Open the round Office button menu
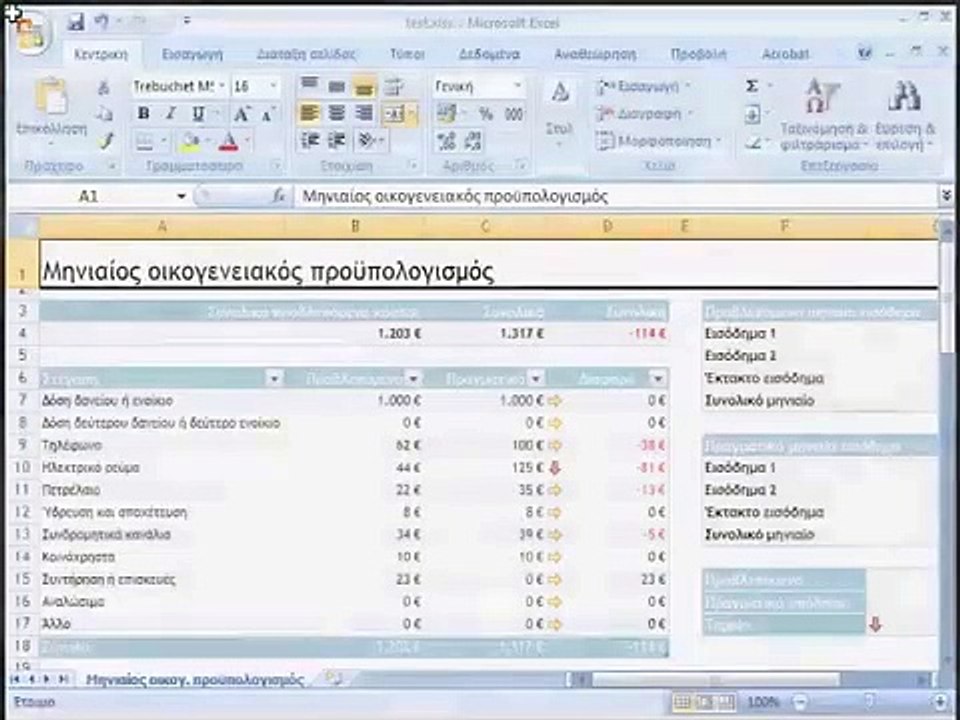Viewport: 960px width, 720px height. click(x=31, y=34)
